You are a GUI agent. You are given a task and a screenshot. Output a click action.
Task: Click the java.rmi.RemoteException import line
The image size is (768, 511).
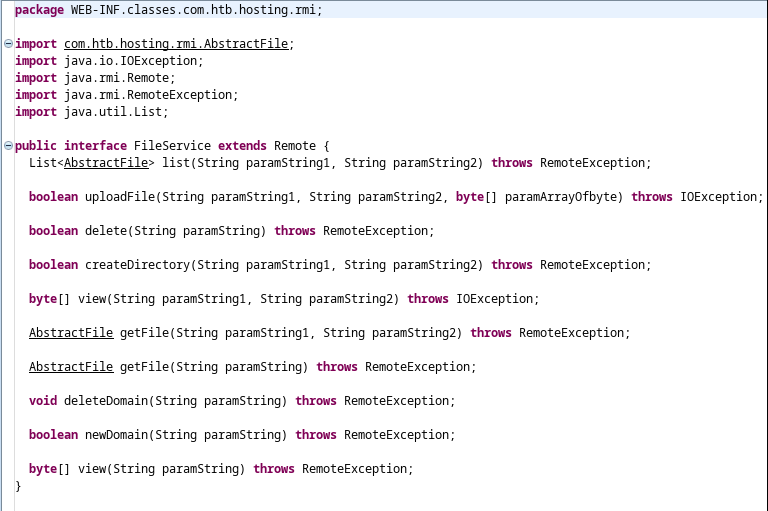pyautogui.click(x=151, y=95)
